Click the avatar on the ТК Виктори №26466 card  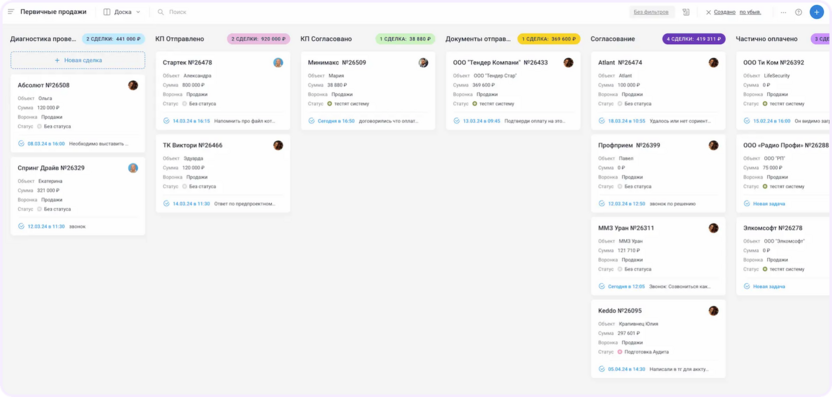pyautogui.click(x=278, y=145)
